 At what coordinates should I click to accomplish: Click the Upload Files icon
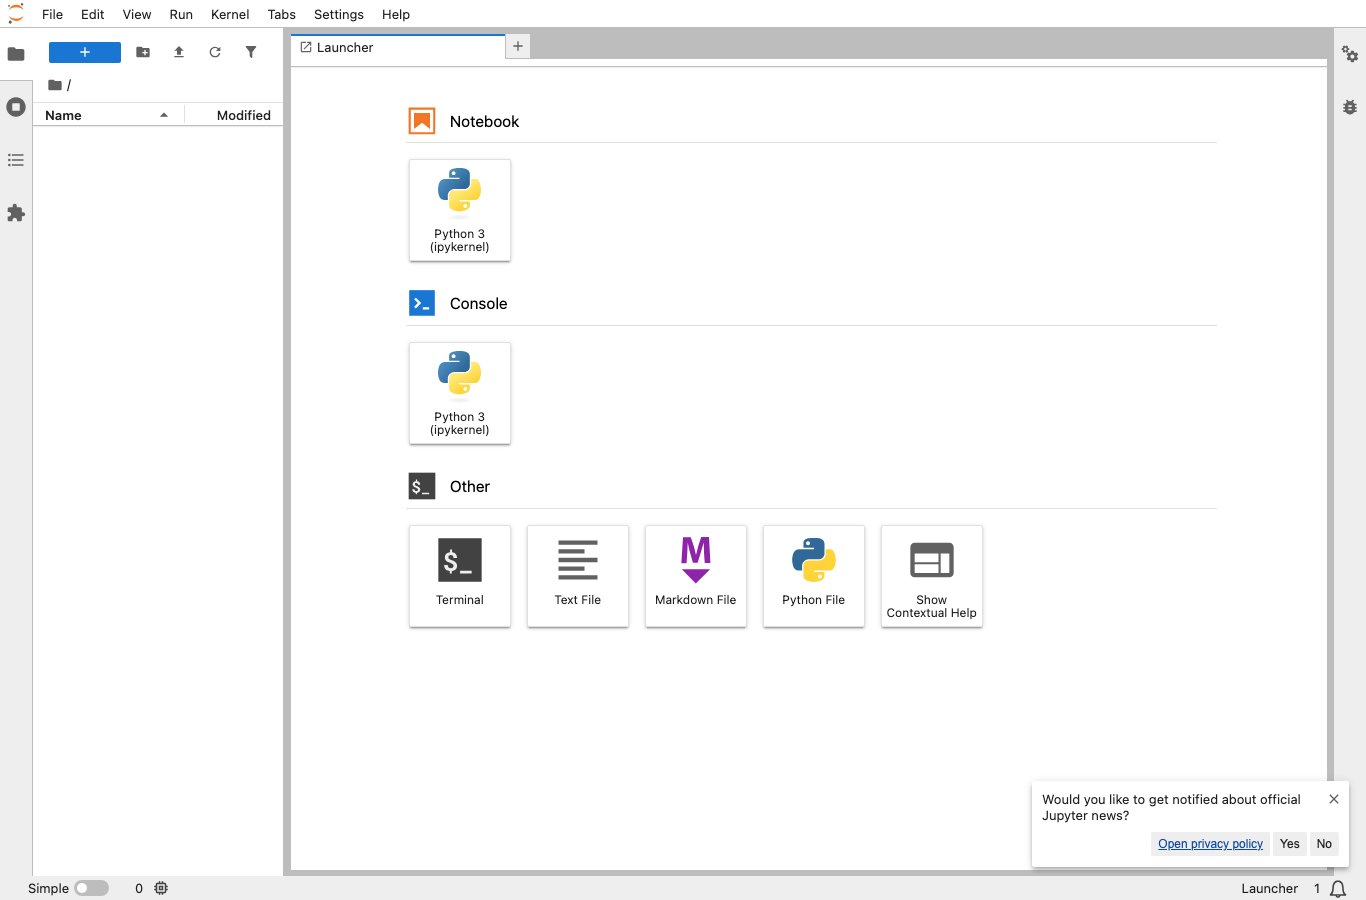(x=179, y=52)
